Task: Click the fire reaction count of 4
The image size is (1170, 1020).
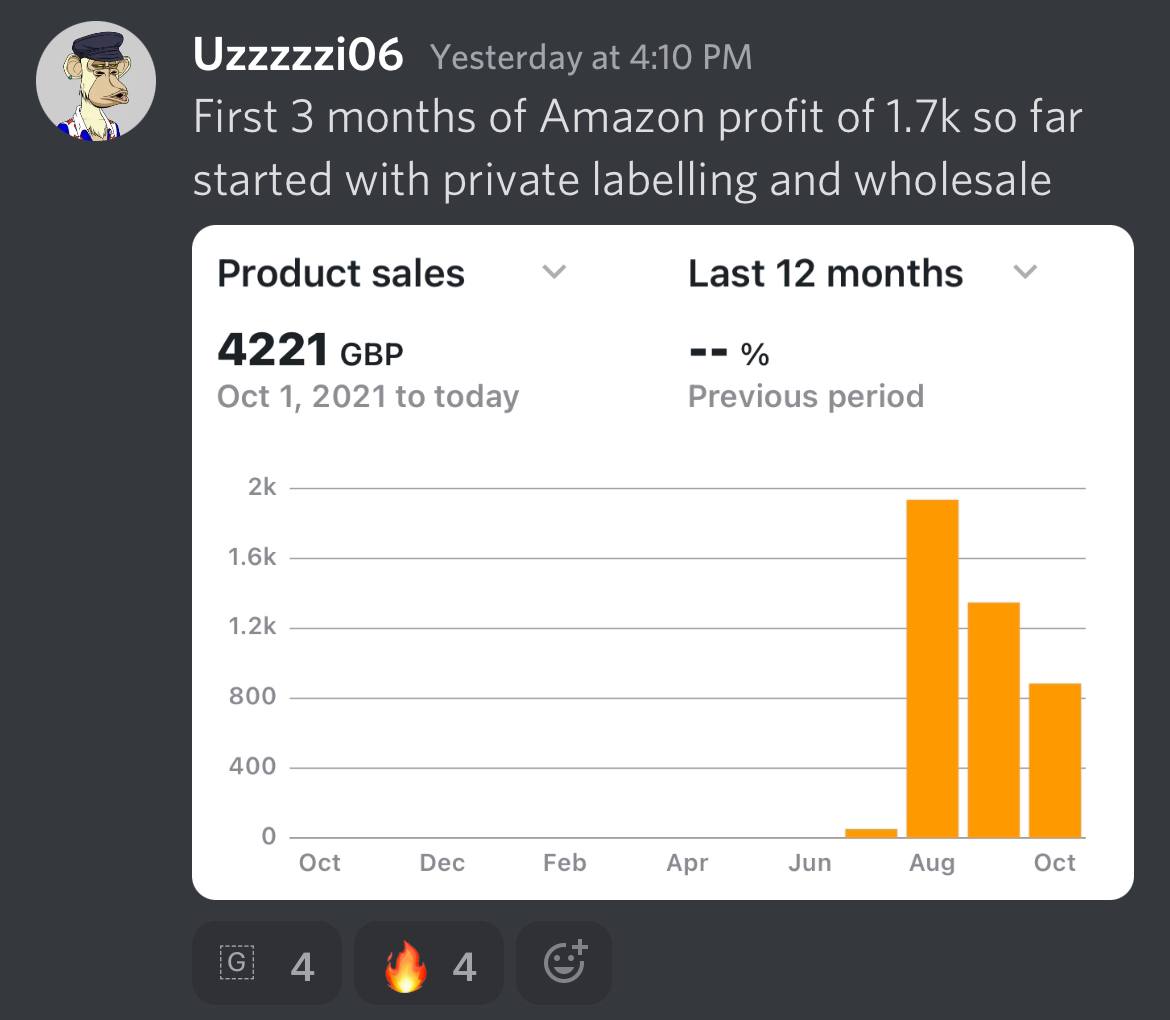Action: pos(464,967)
